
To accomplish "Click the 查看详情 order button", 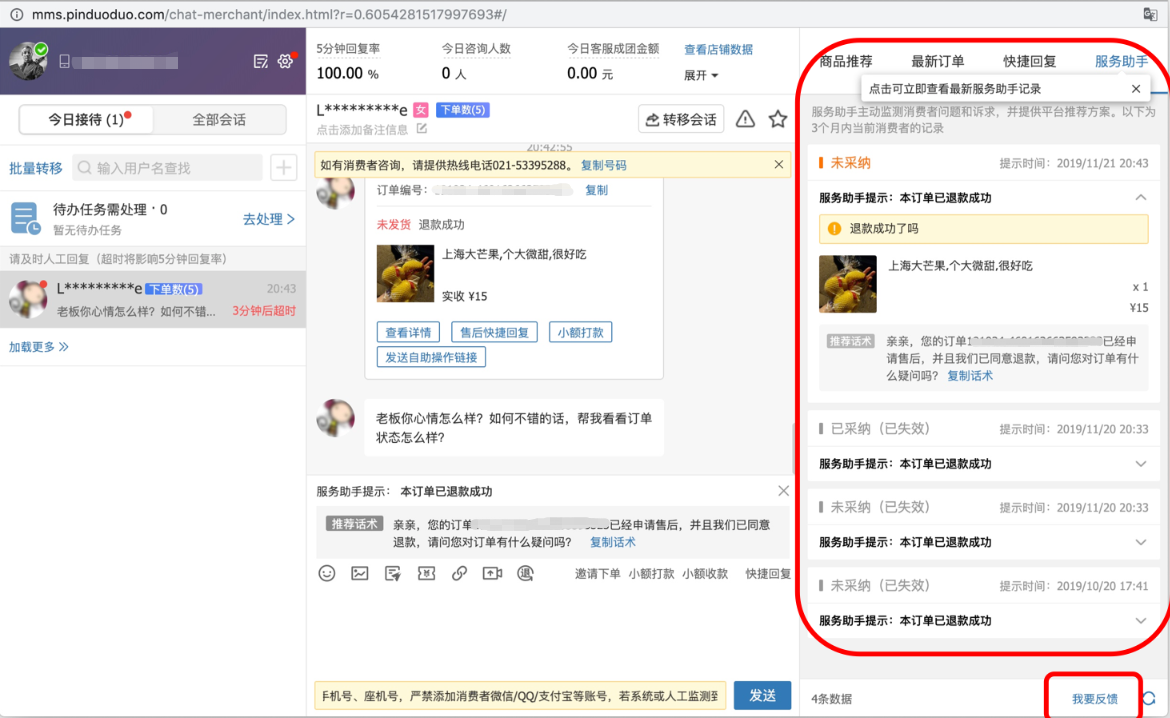I will [x=408, y=332].
